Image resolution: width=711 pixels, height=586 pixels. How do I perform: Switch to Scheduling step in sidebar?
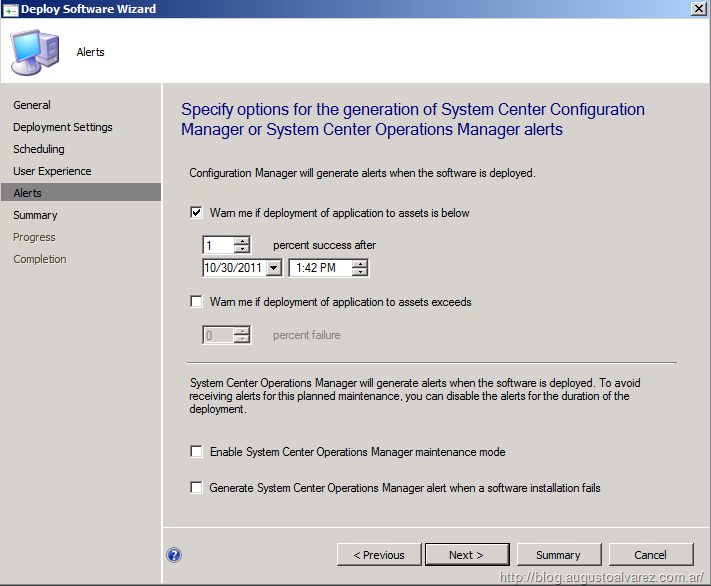click(39, 149)
